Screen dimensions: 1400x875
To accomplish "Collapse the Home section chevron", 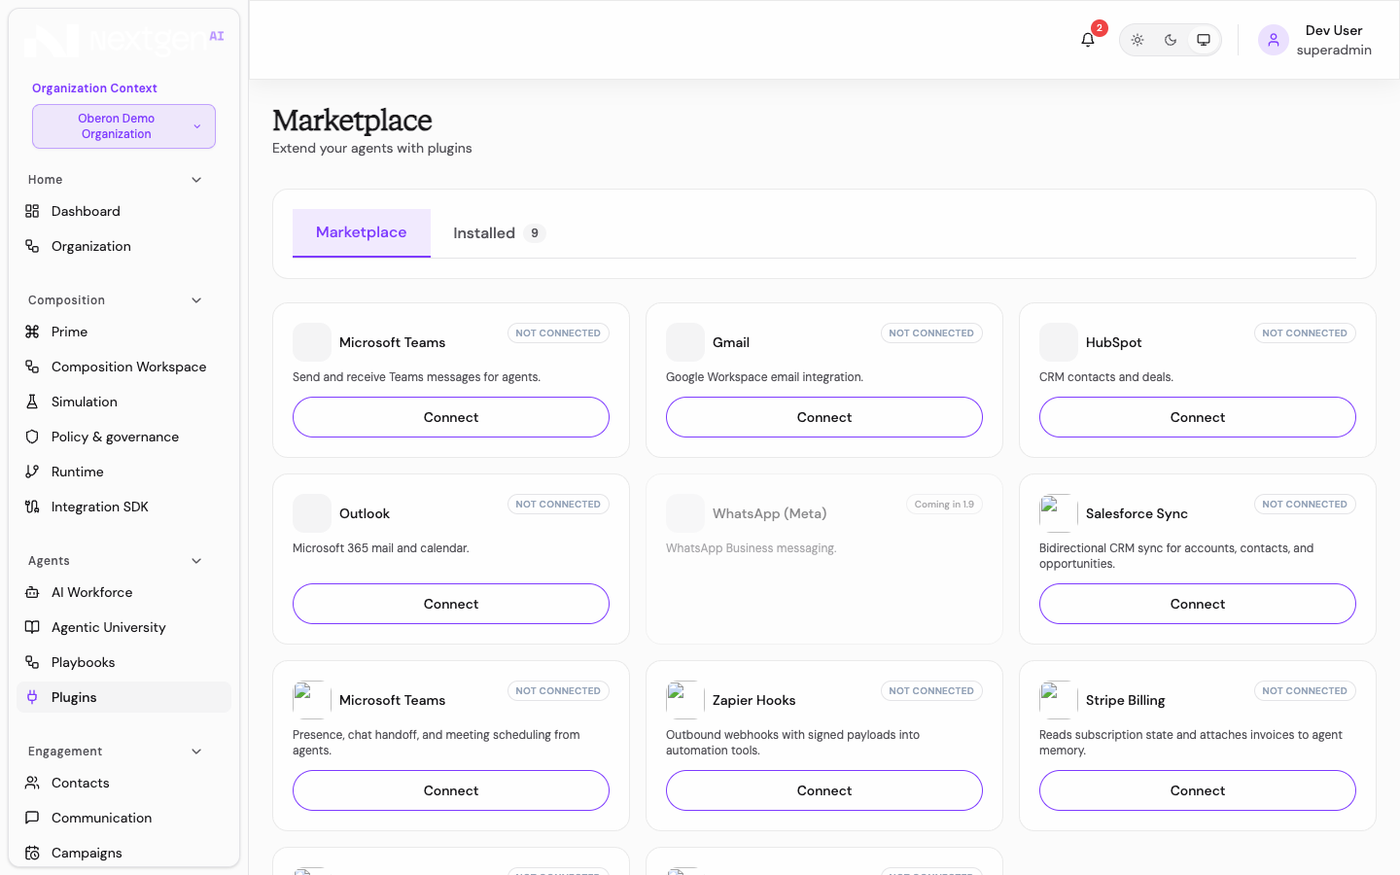I will pos(196,180).
